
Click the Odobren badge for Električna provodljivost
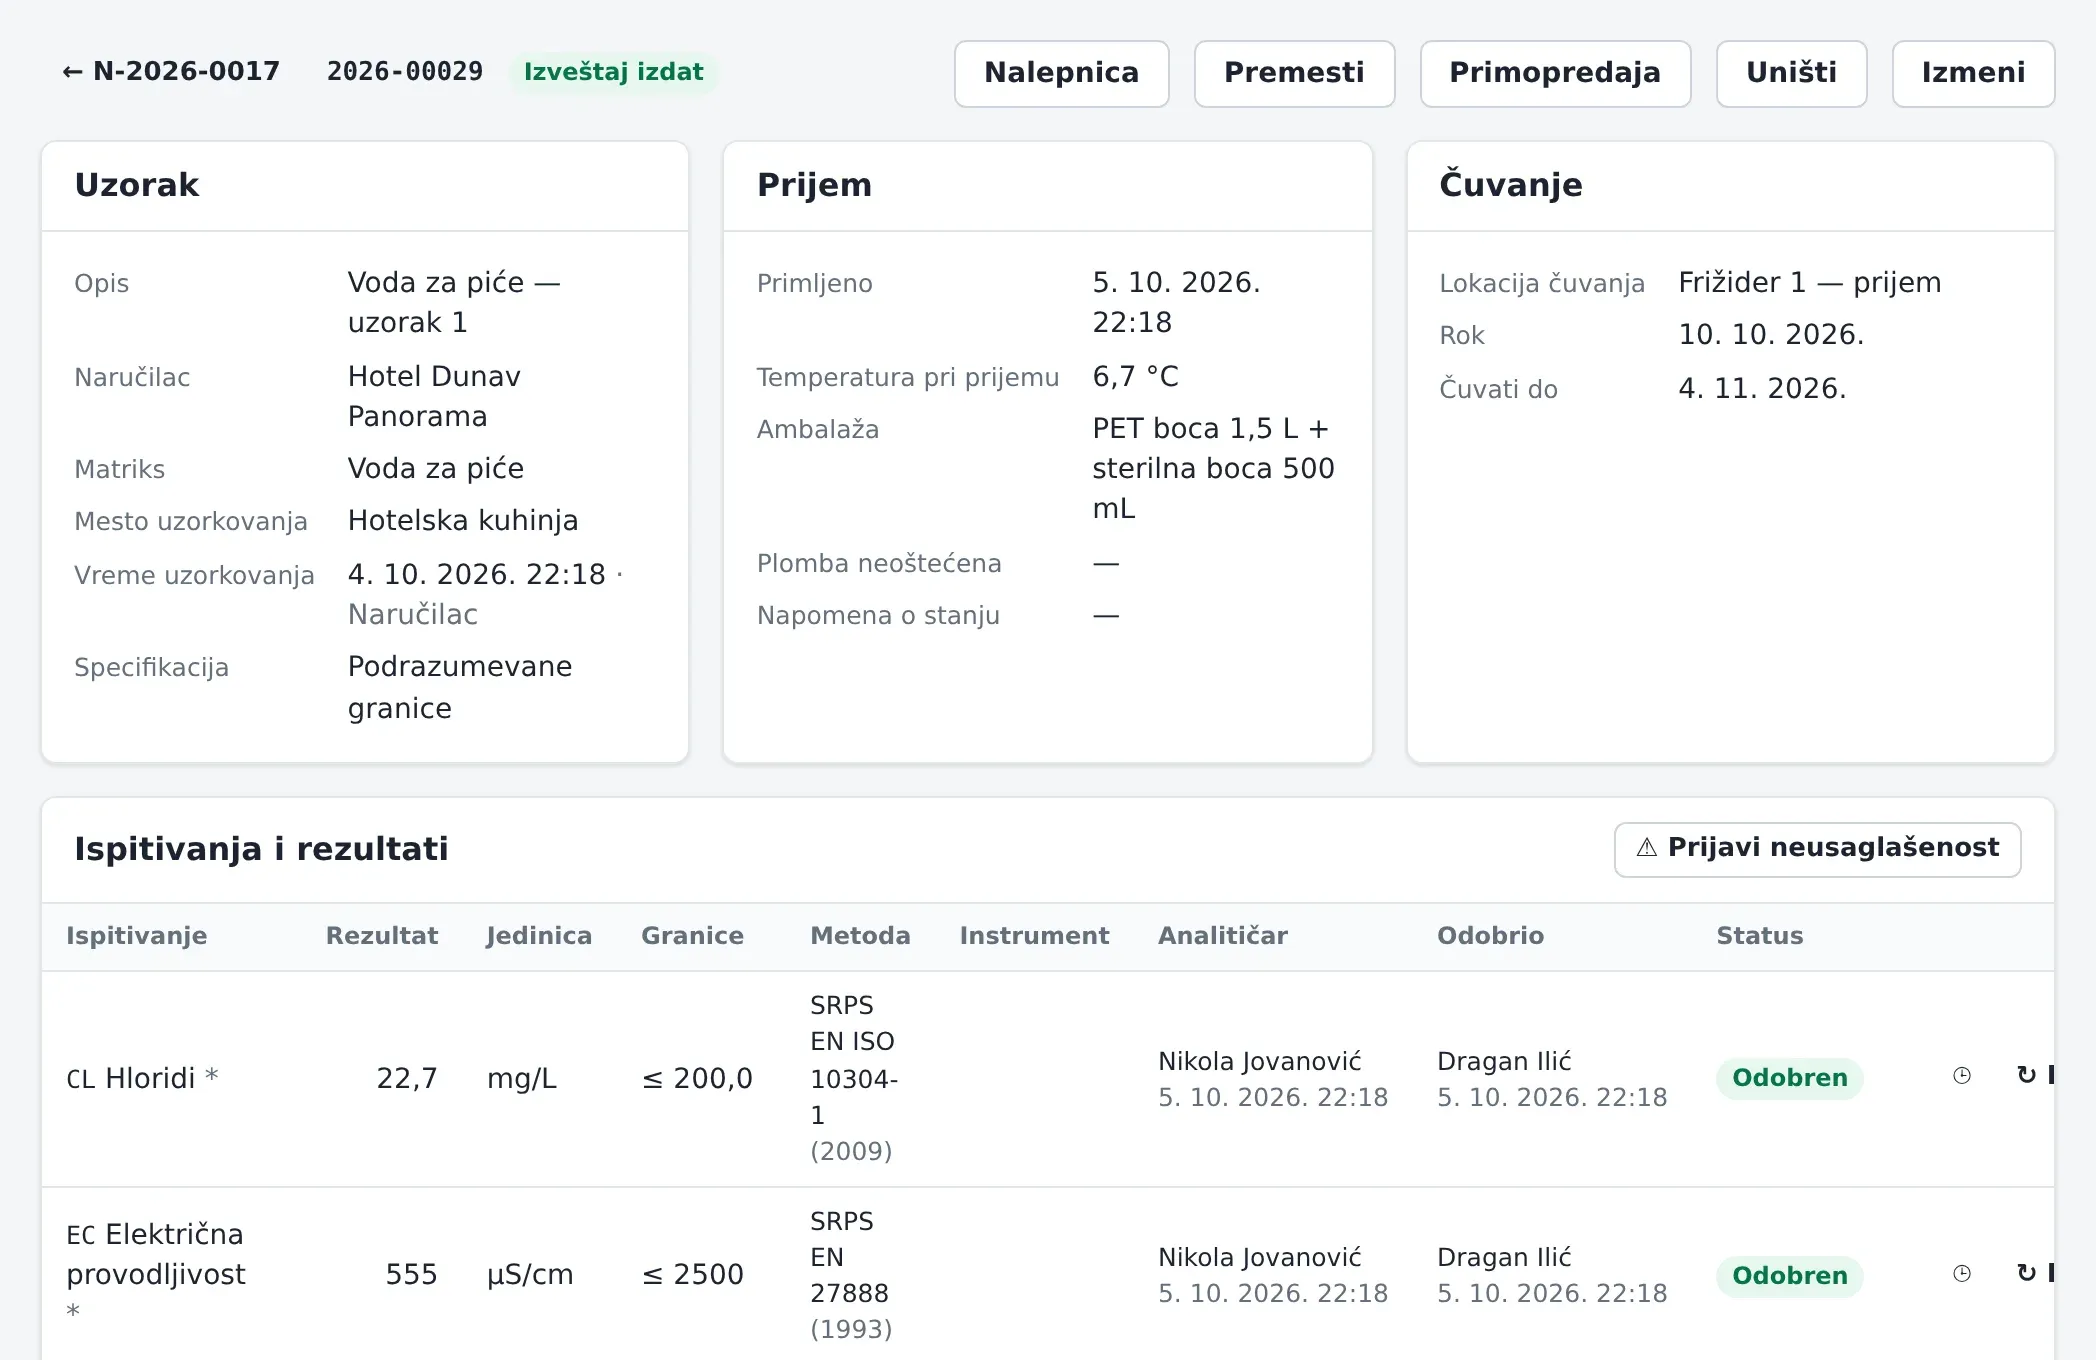coord(1789,1276)
